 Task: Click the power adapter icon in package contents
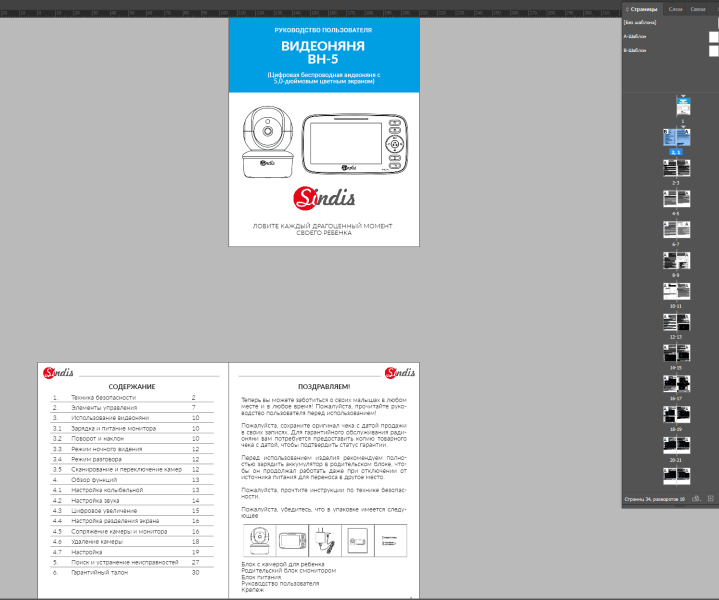325,541
